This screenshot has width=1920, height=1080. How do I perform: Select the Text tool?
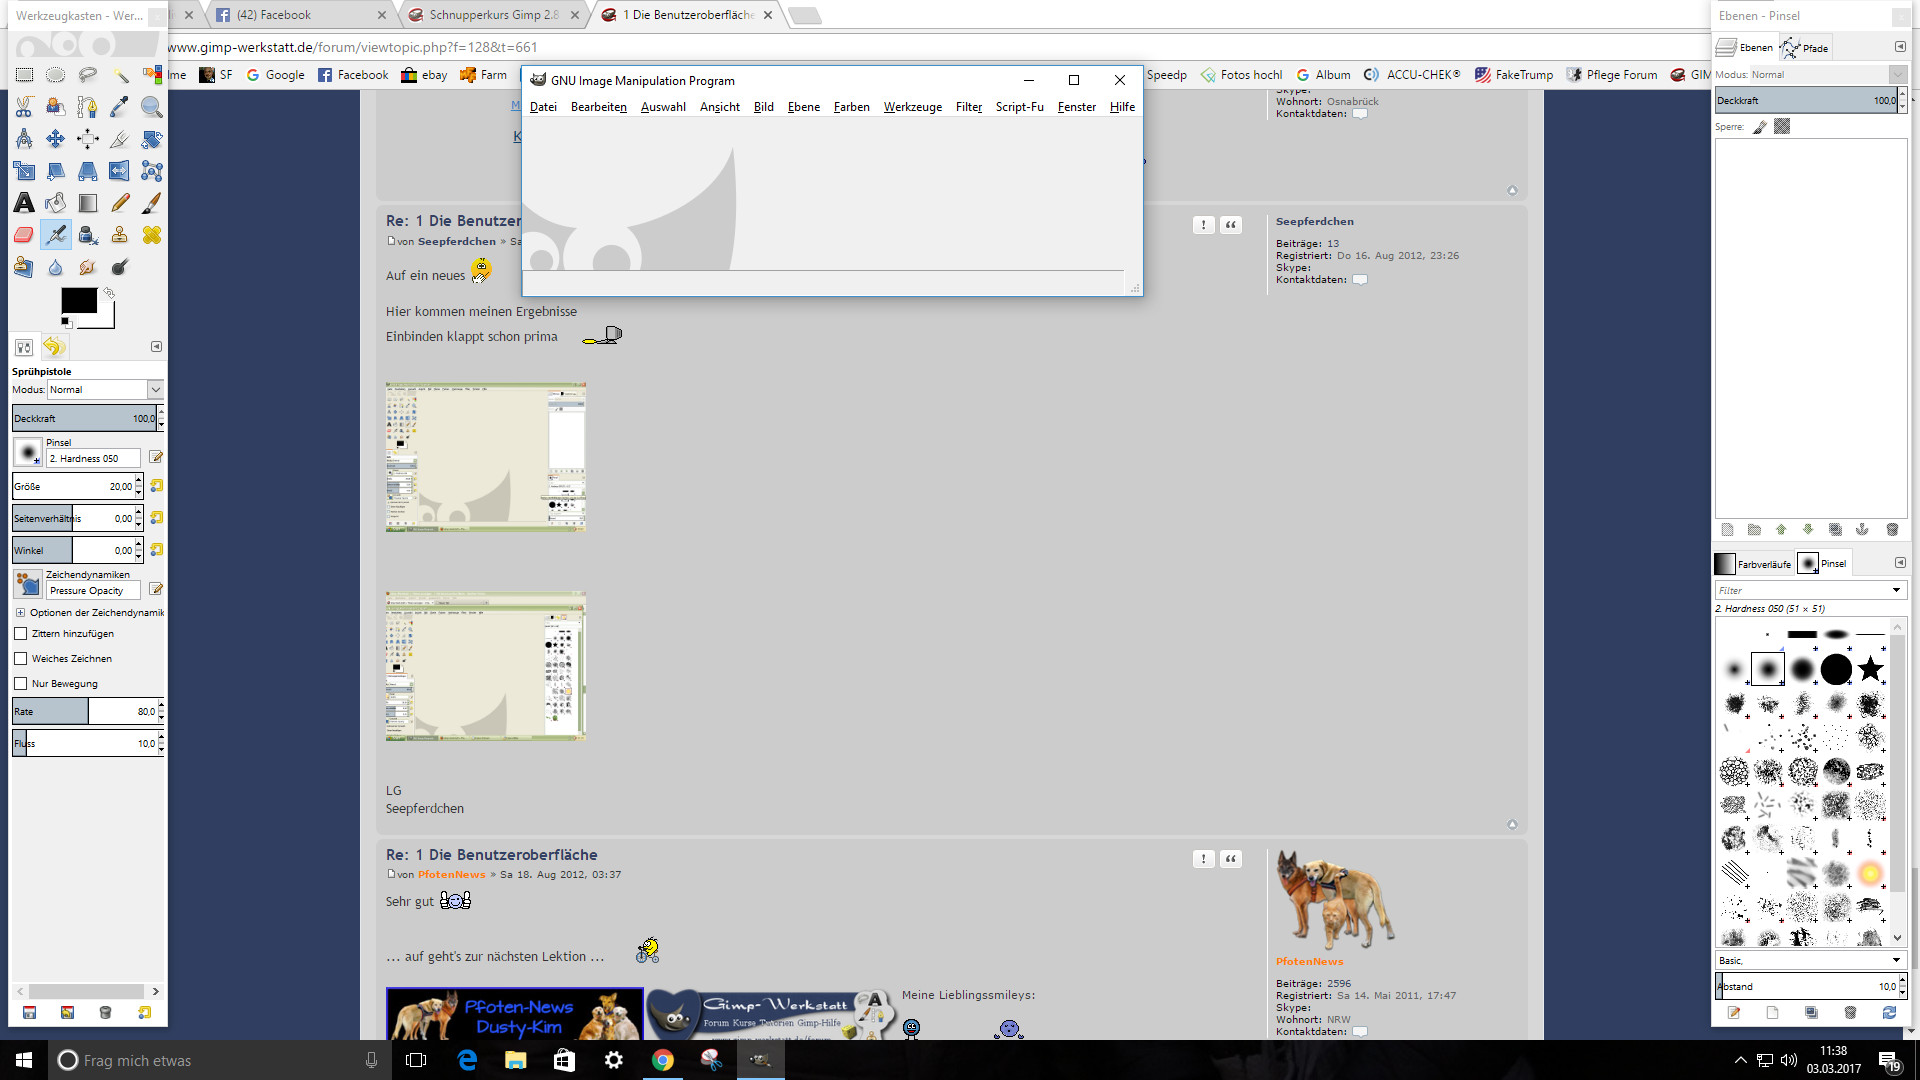(x=24, y=203)
